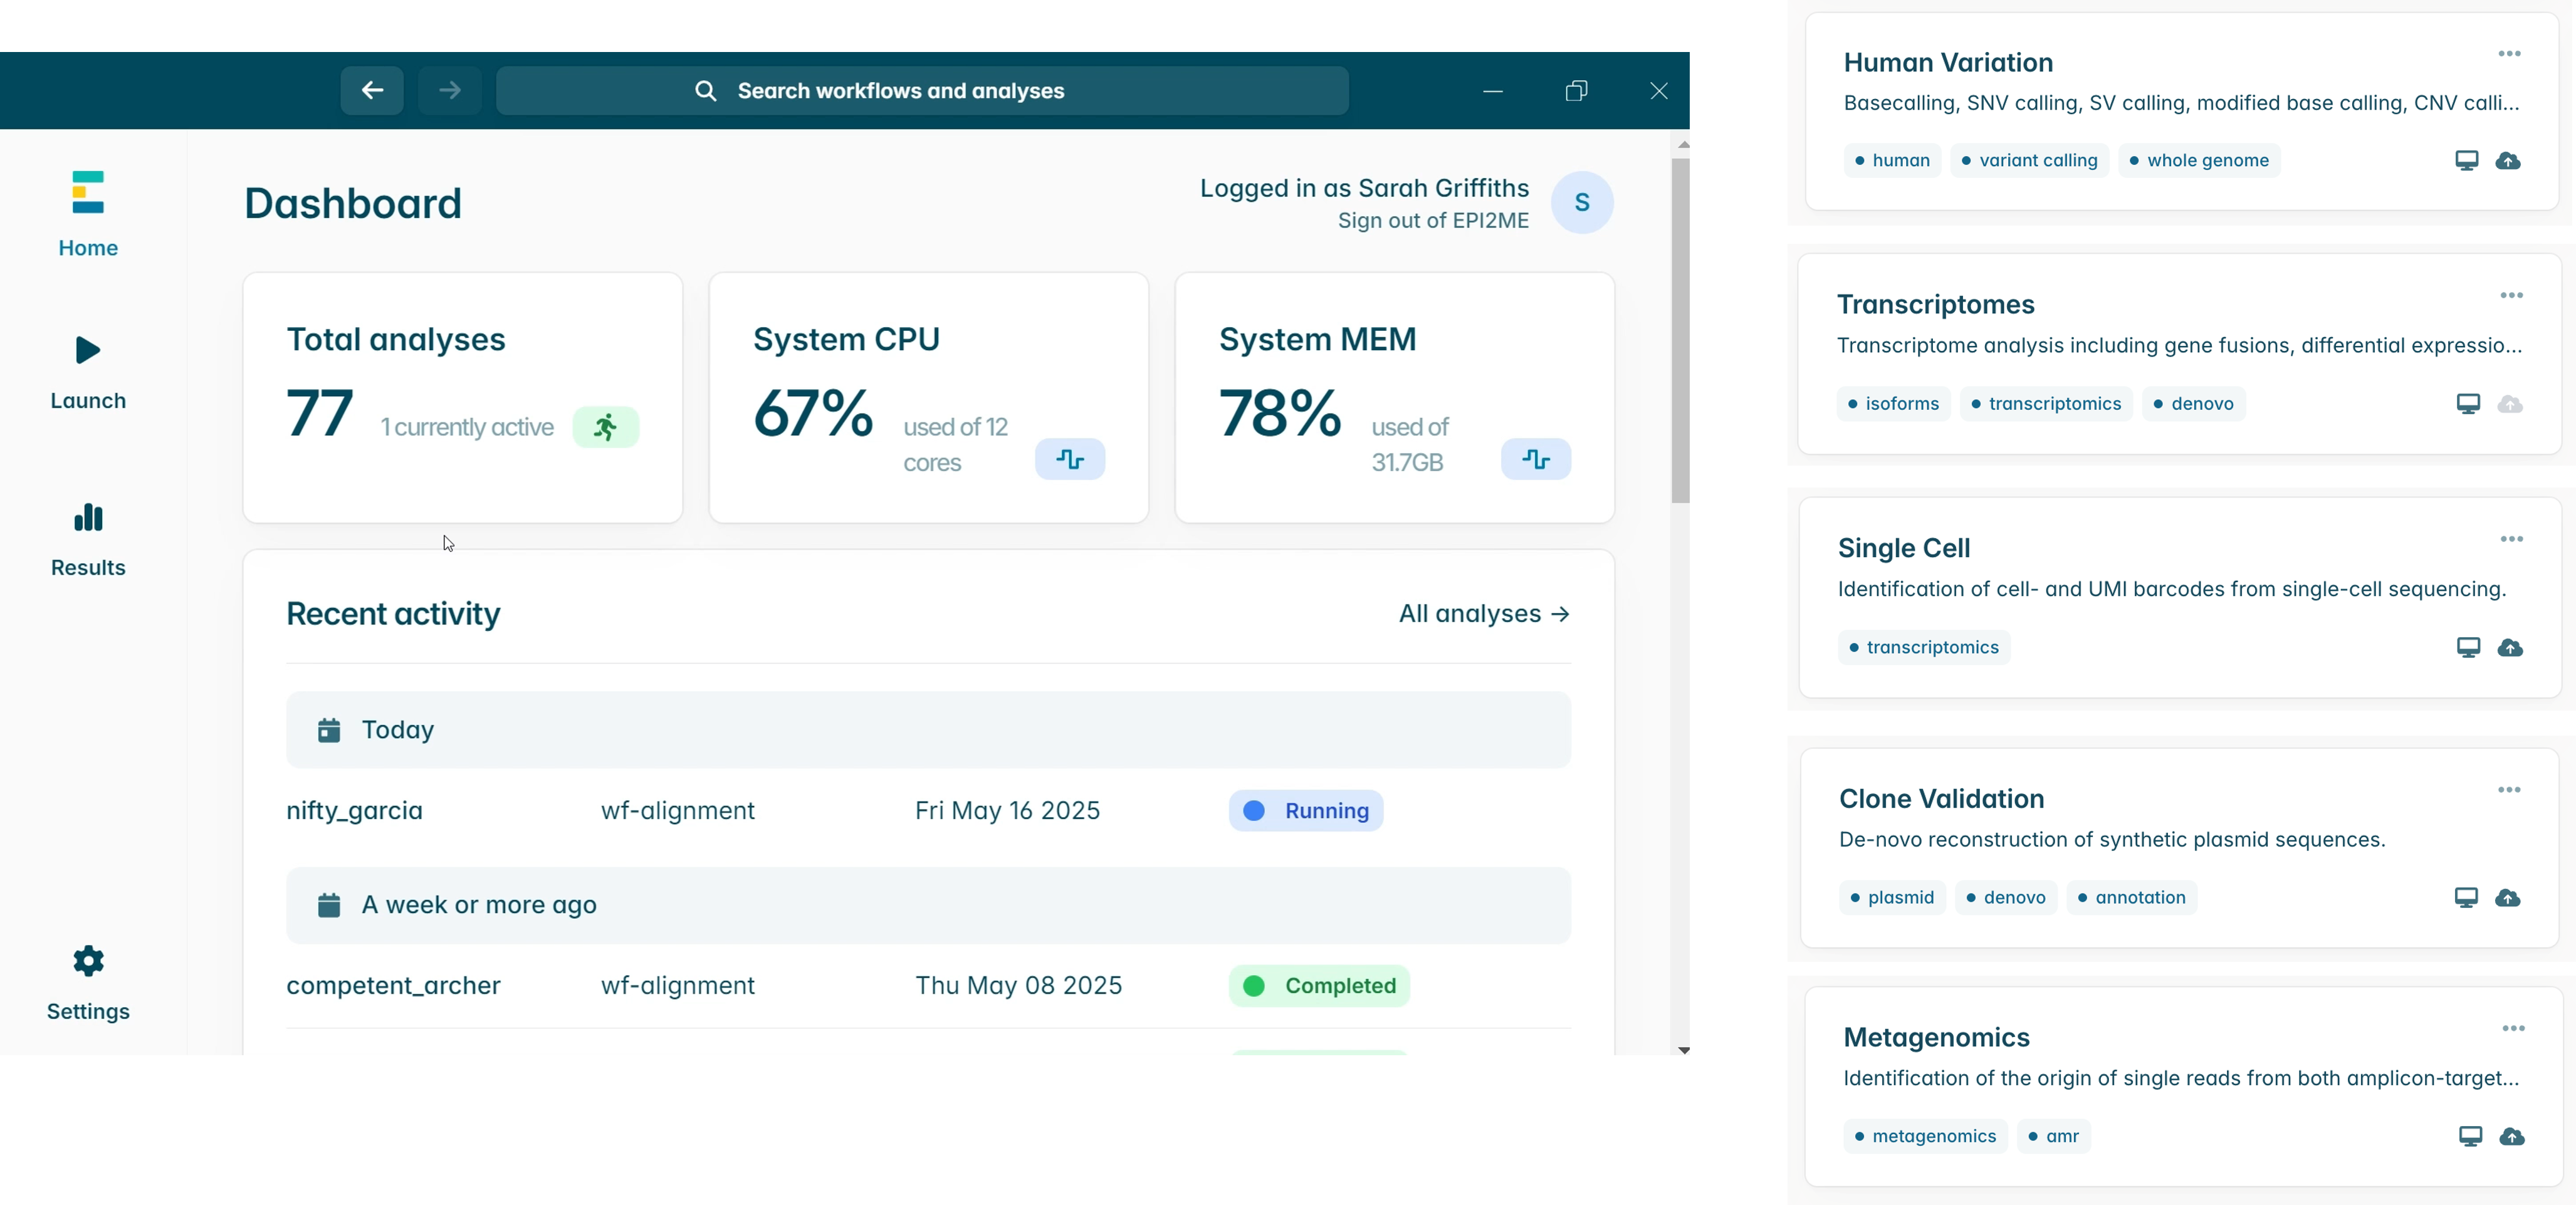The height and width of the screenshot is (1205, 2576).
Task: Click the forward arrow navigation button
Action: (449, 91)
